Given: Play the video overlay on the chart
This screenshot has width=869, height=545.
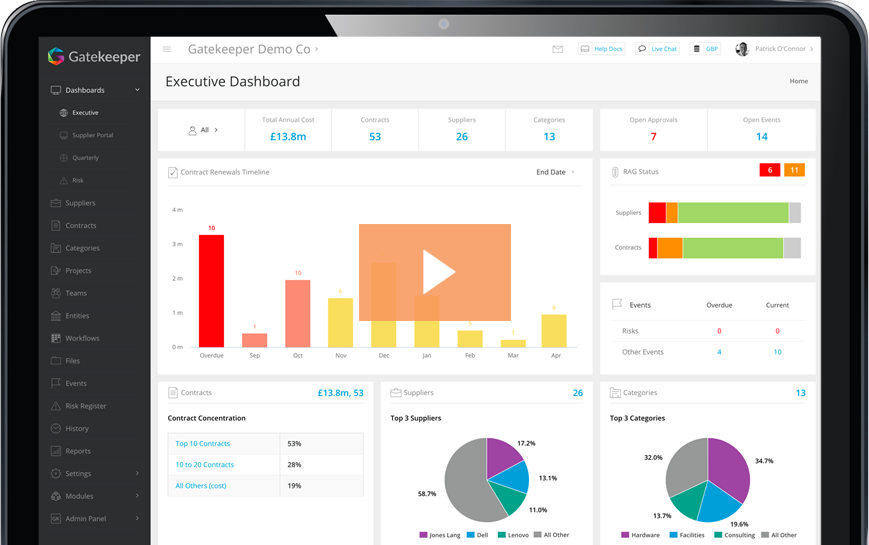Looking at the screenshot, I should [436, 272].
